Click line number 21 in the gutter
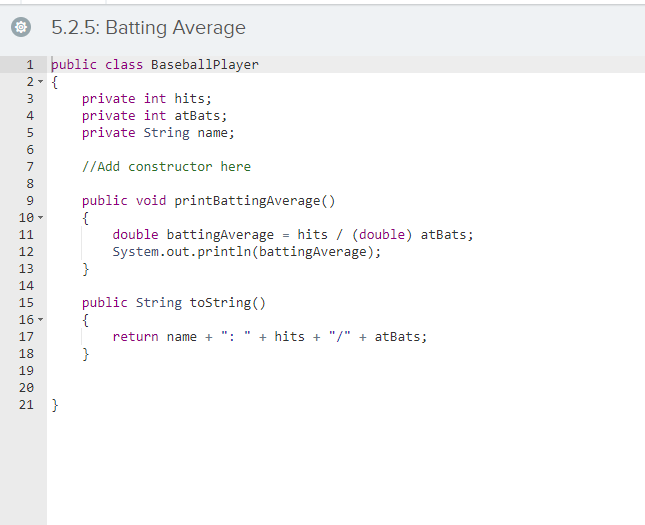Viewport: 645px width, 525px height. (26, 404)
